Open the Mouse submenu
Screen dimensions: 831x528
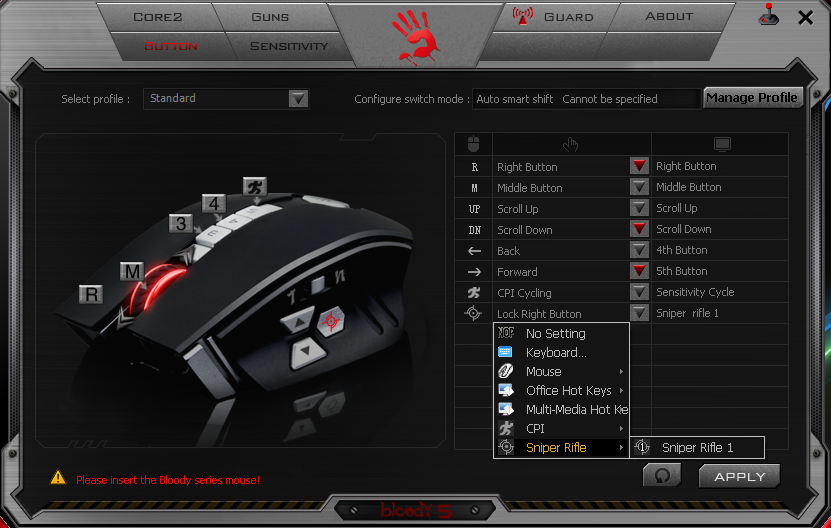click(561, 372)
